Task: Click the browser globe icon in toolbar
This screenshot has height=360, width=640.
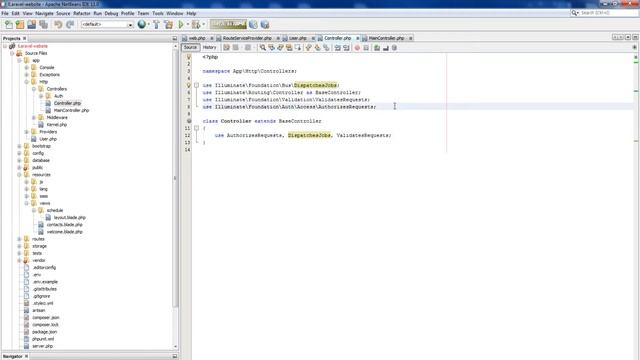Action: coord(141,24)
